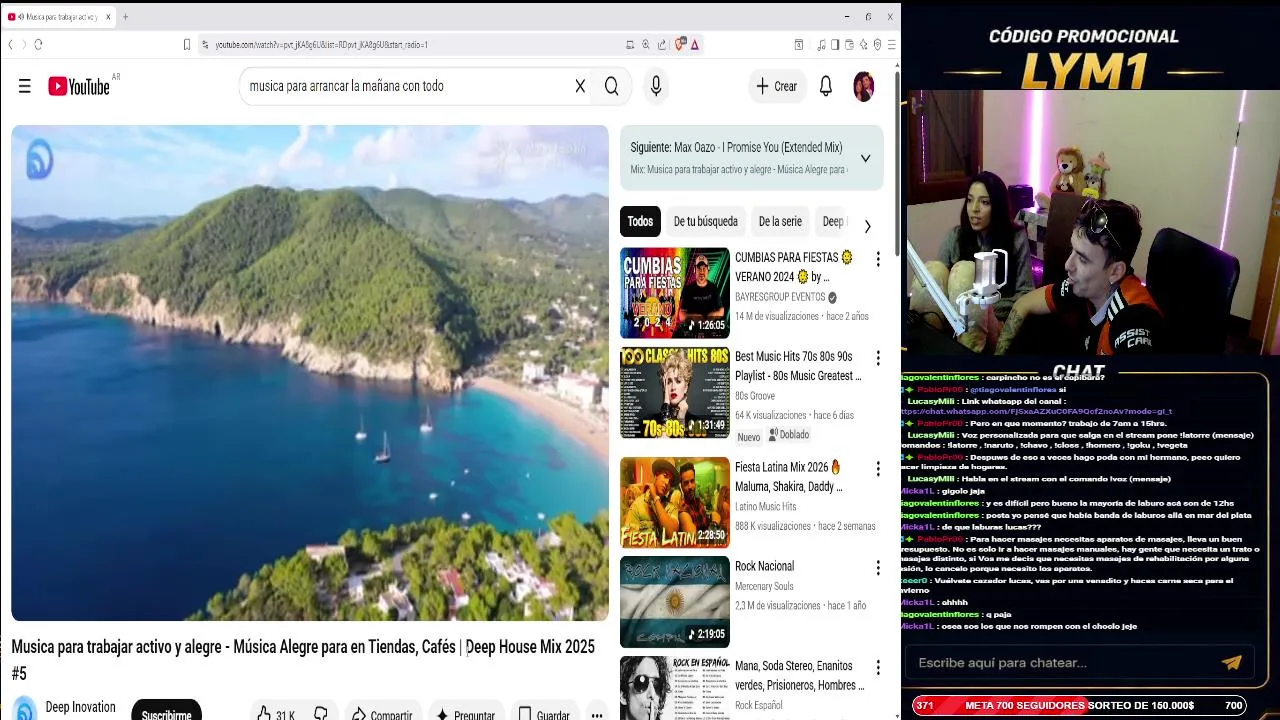The height and width of the screenshot is (720, 1280).
Task: Open options for Rock Nacional video
Action: (x=878, y=568)
